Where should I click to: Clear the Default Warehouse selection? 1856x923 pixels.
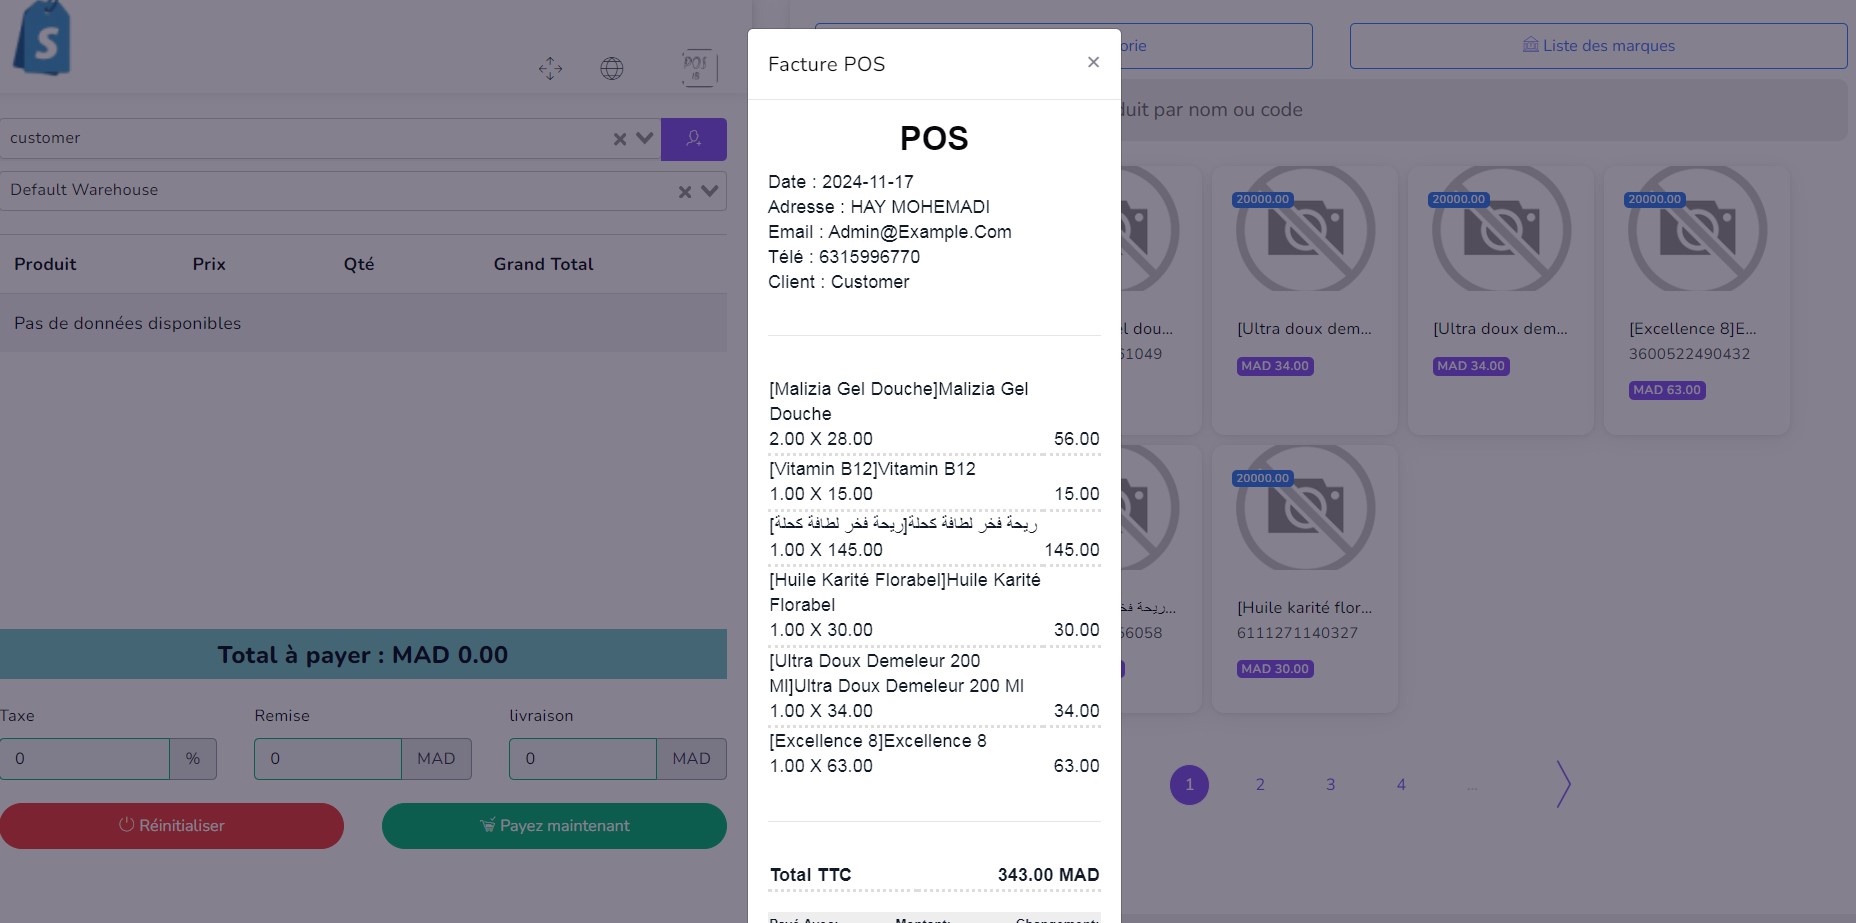click(685, 191)
